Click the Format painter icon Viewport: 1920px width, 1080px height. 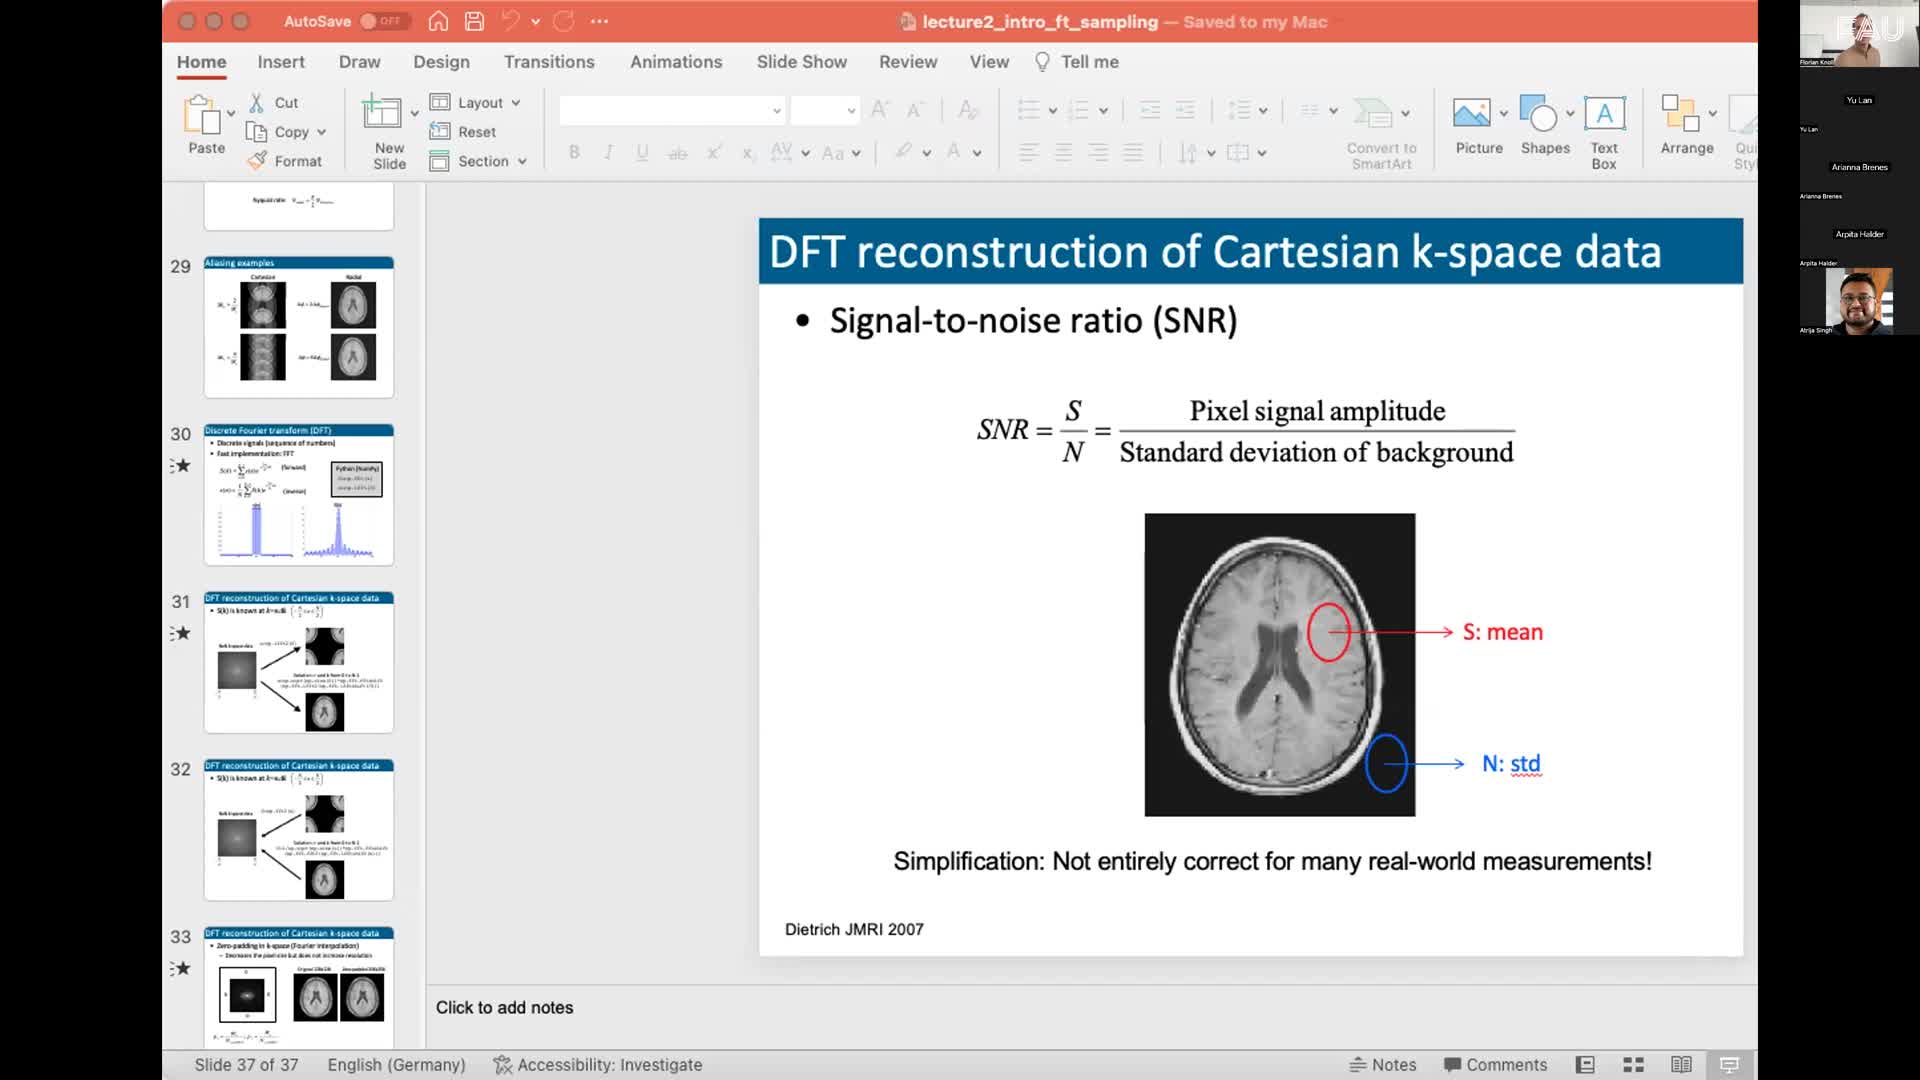(x=258, y=161)
